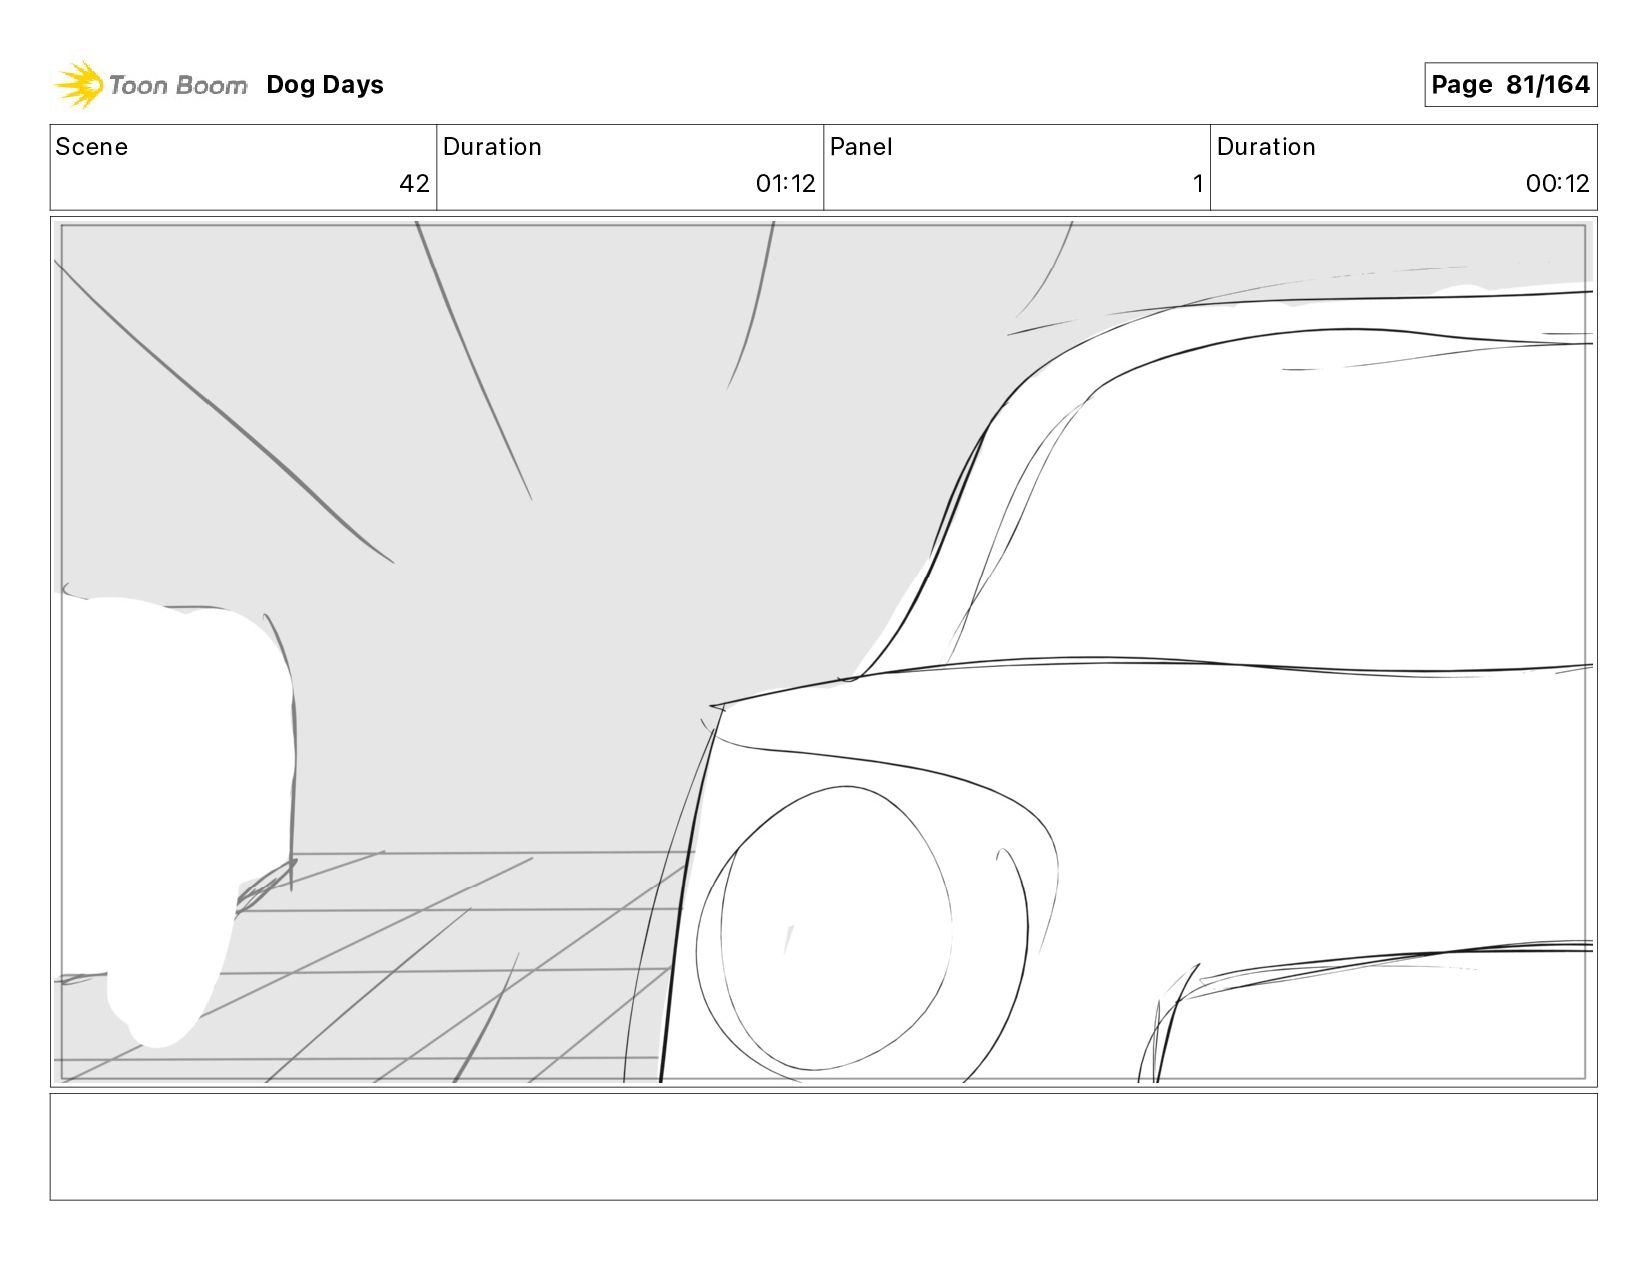Click the scene number '42'
This screenshot has height=1275, width=1650.
click(414, 184)
